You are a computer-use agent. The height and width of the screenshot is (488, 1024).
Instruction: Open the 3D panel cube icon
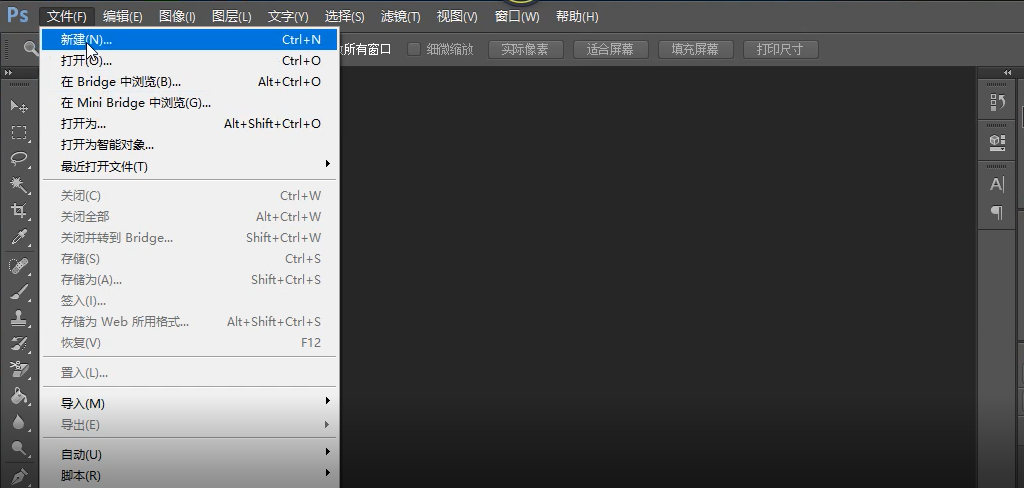coord(997,142)
